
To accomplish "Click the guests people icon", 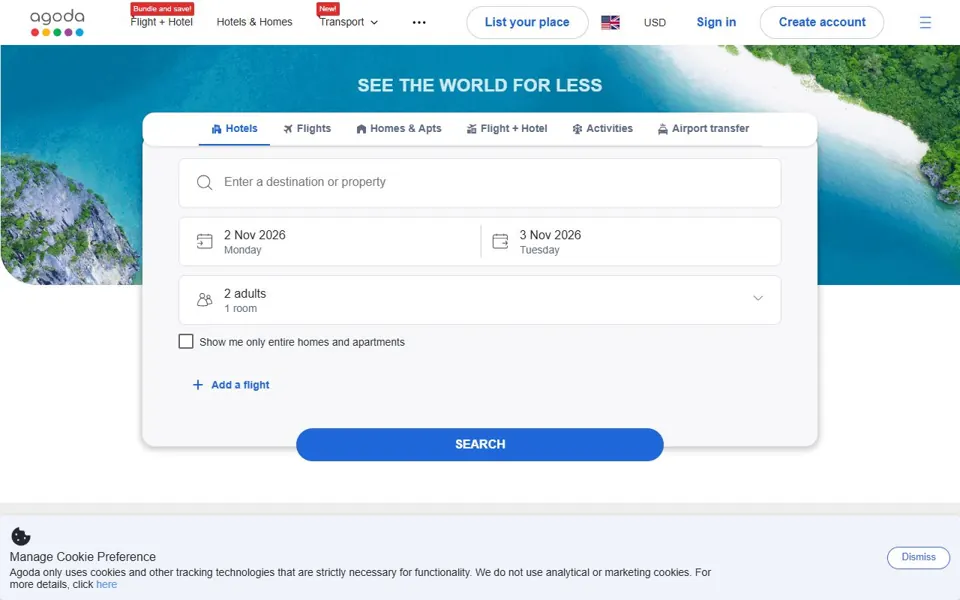I will (204, 299).
